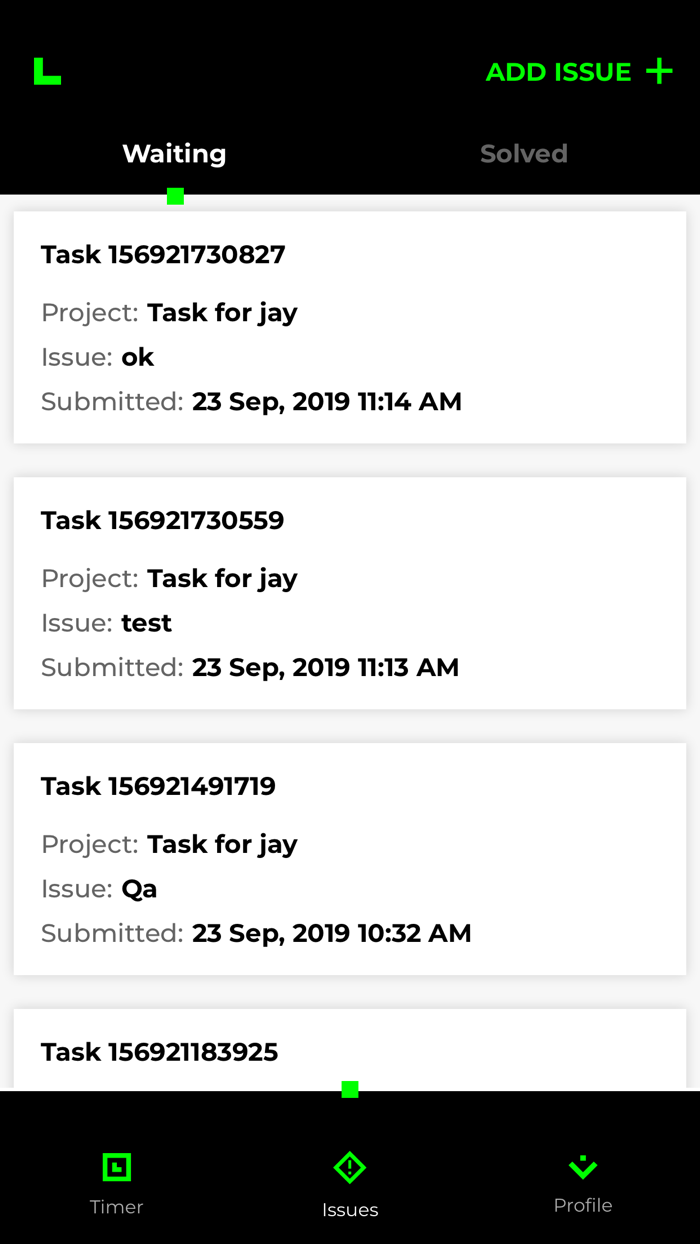This screenshot has height=1244, width=700.
Task: Select the issue card labeled 'ok'
Action: pos(138,357)
